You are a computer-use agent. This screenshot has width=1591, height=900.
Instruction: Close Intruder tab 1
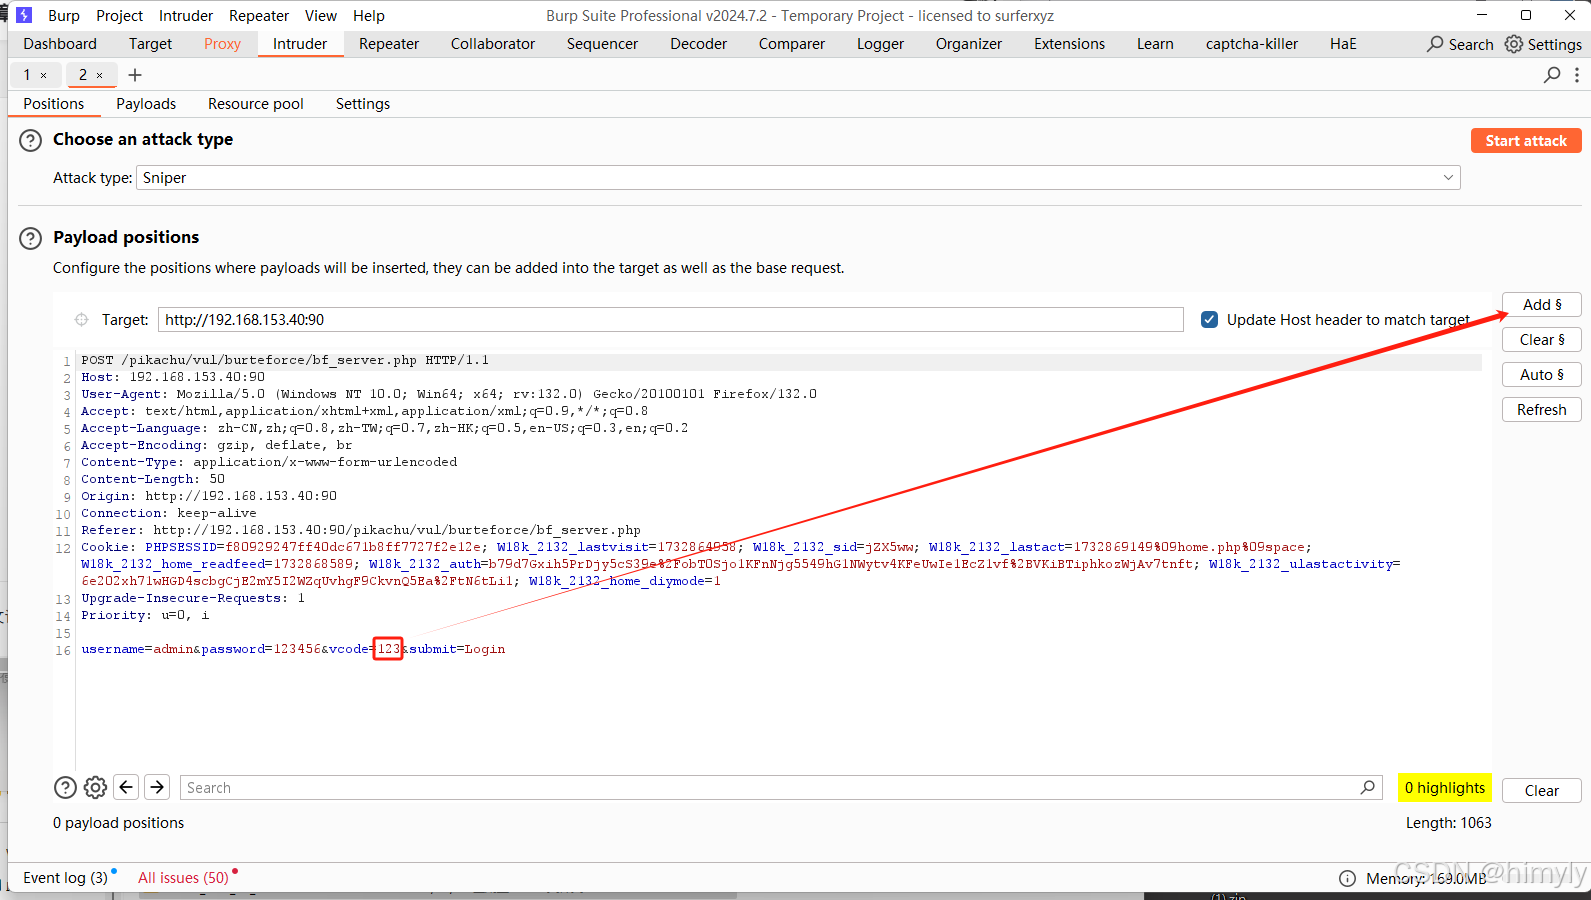(43, 75)
